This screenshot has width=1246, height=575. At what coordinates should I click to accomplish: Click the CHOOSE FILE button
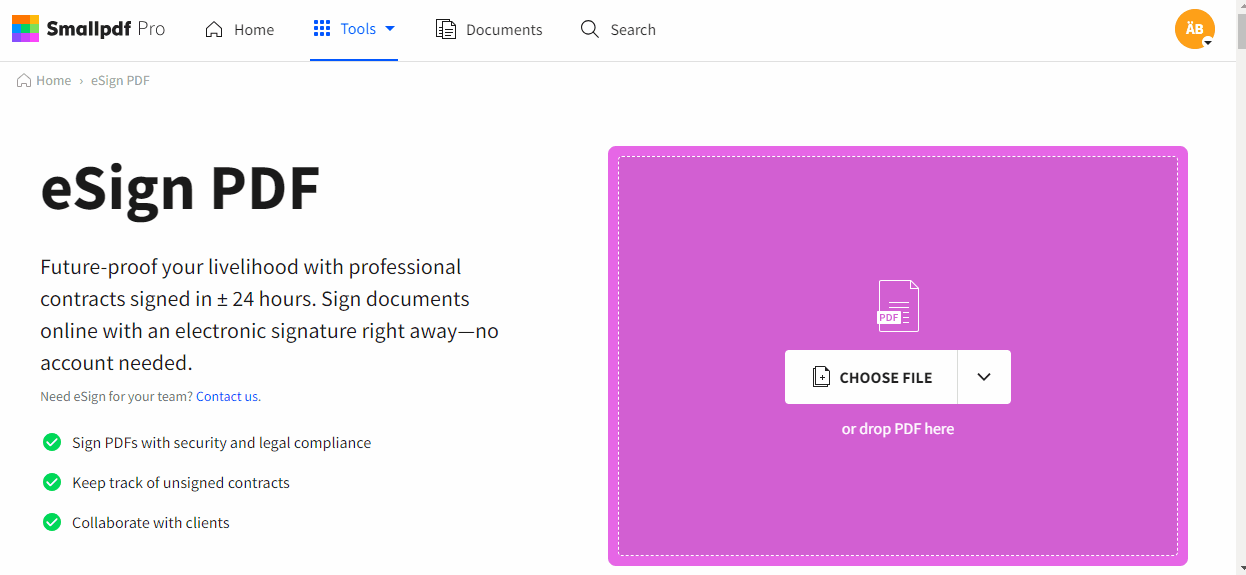click(871, 377)
